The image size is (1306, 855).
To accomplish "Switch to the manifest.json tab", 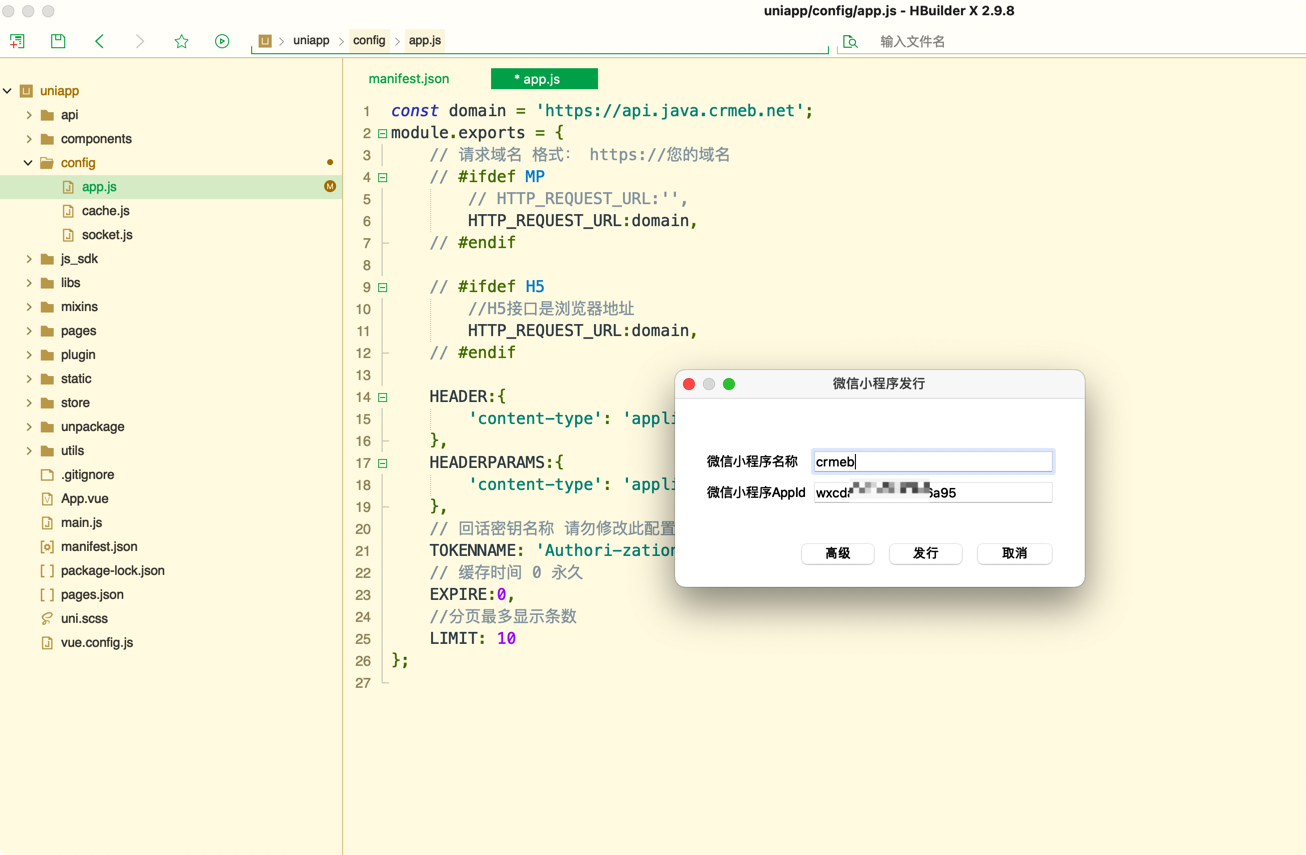I will [409, 79].
